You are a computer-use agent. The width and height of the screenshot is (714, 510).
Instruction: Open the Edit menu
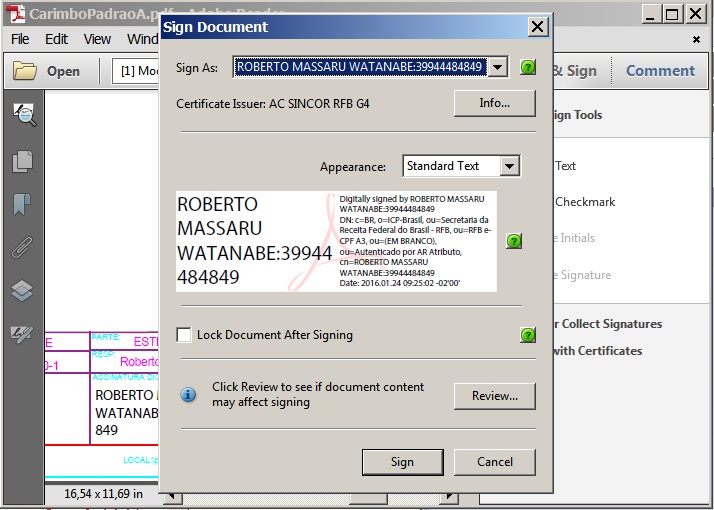56,39
